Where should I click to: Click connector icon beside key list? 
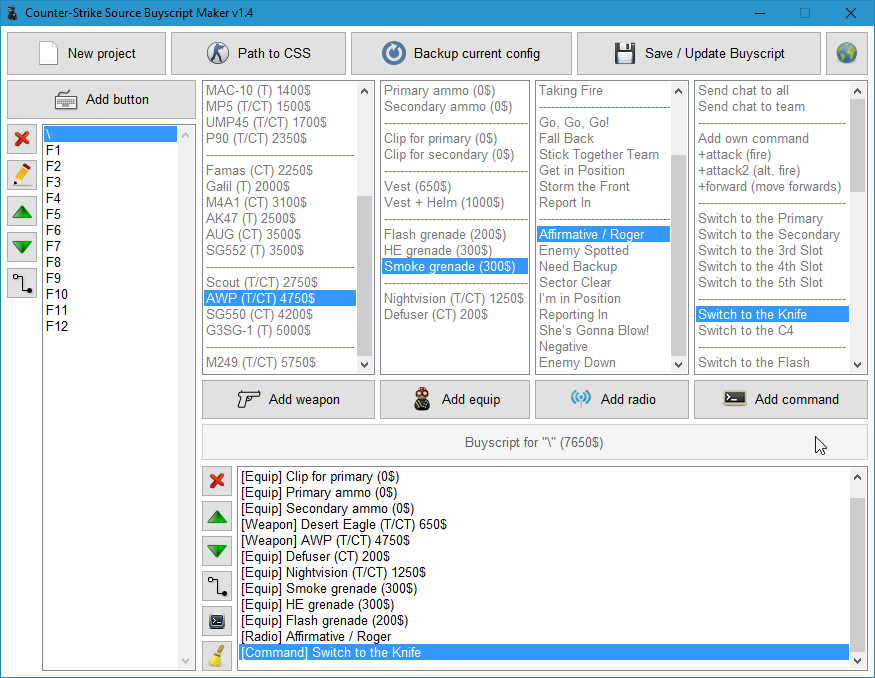pos(22,283)
